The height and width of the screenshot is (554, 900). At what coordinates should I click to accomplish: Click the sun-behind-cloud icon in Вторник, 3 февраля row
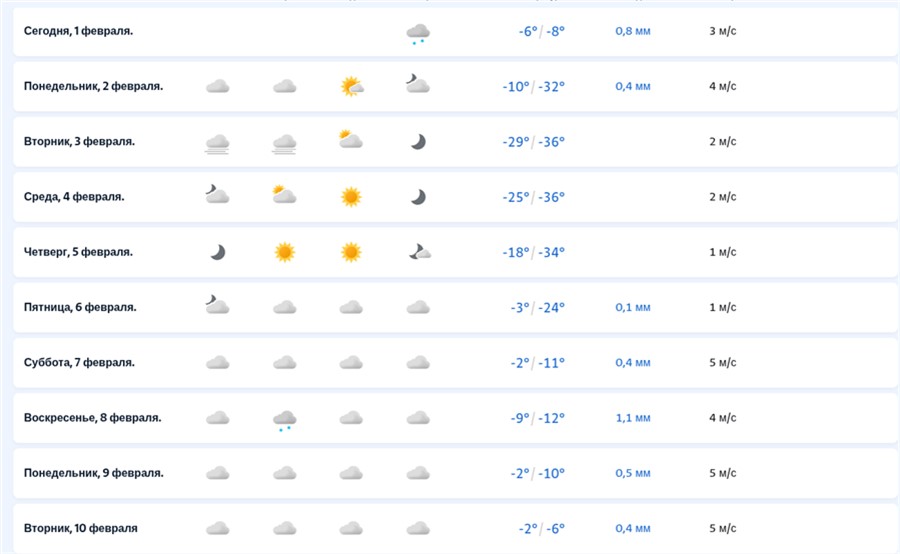tap(350, 140)
